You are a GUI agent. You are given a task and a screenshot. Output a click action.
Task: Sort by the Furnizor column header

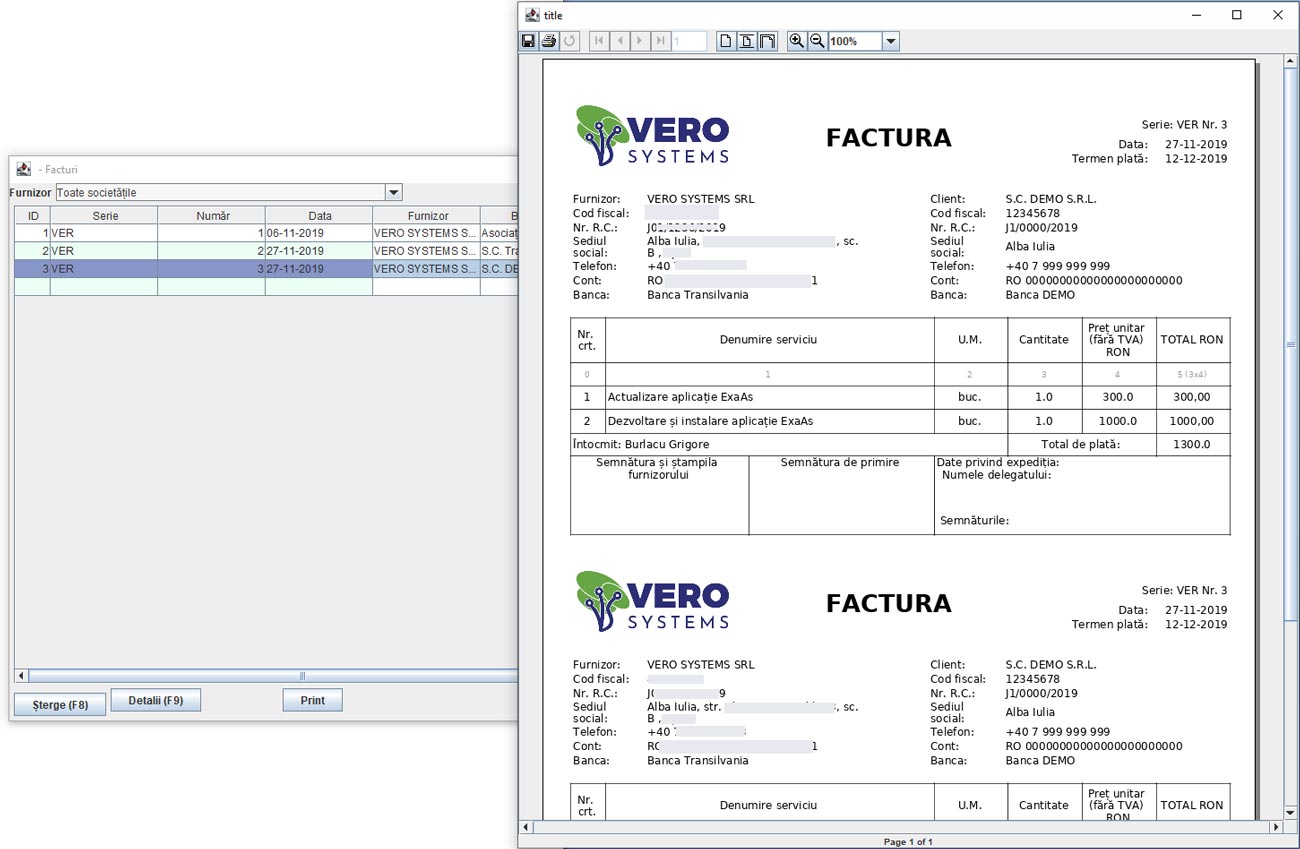pos(427,215)
